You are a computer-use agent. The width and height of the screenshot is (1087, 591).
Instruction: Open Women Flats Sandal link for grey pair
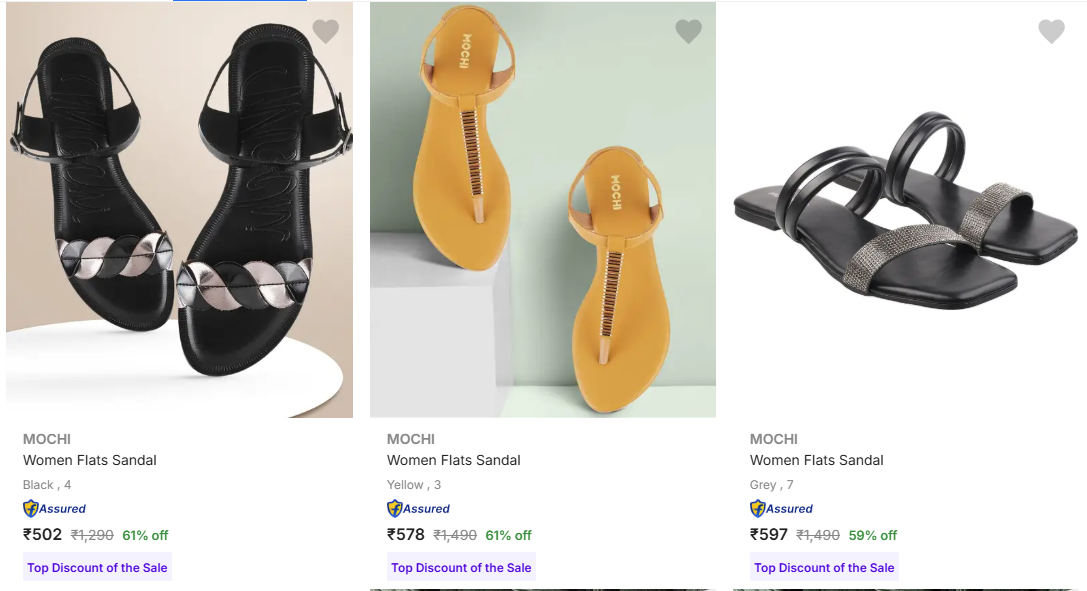tap(817, 460)
